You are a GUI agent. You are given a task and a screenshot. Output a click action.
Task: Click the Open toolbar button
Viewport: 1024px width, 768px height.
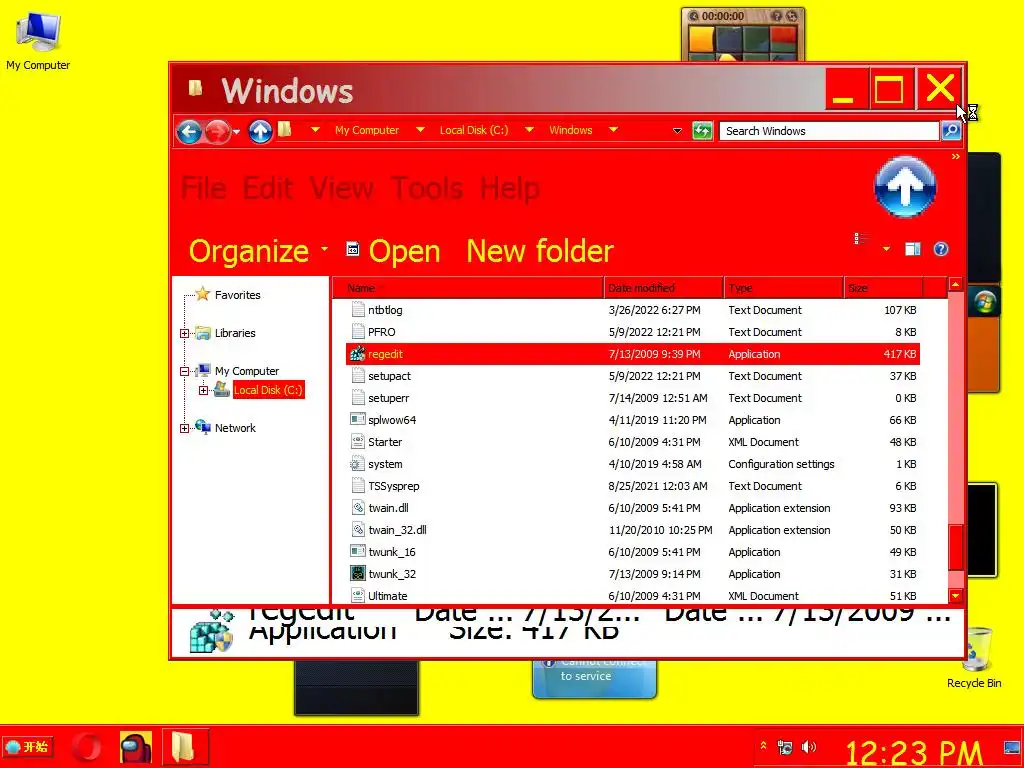tap(393, 251)
